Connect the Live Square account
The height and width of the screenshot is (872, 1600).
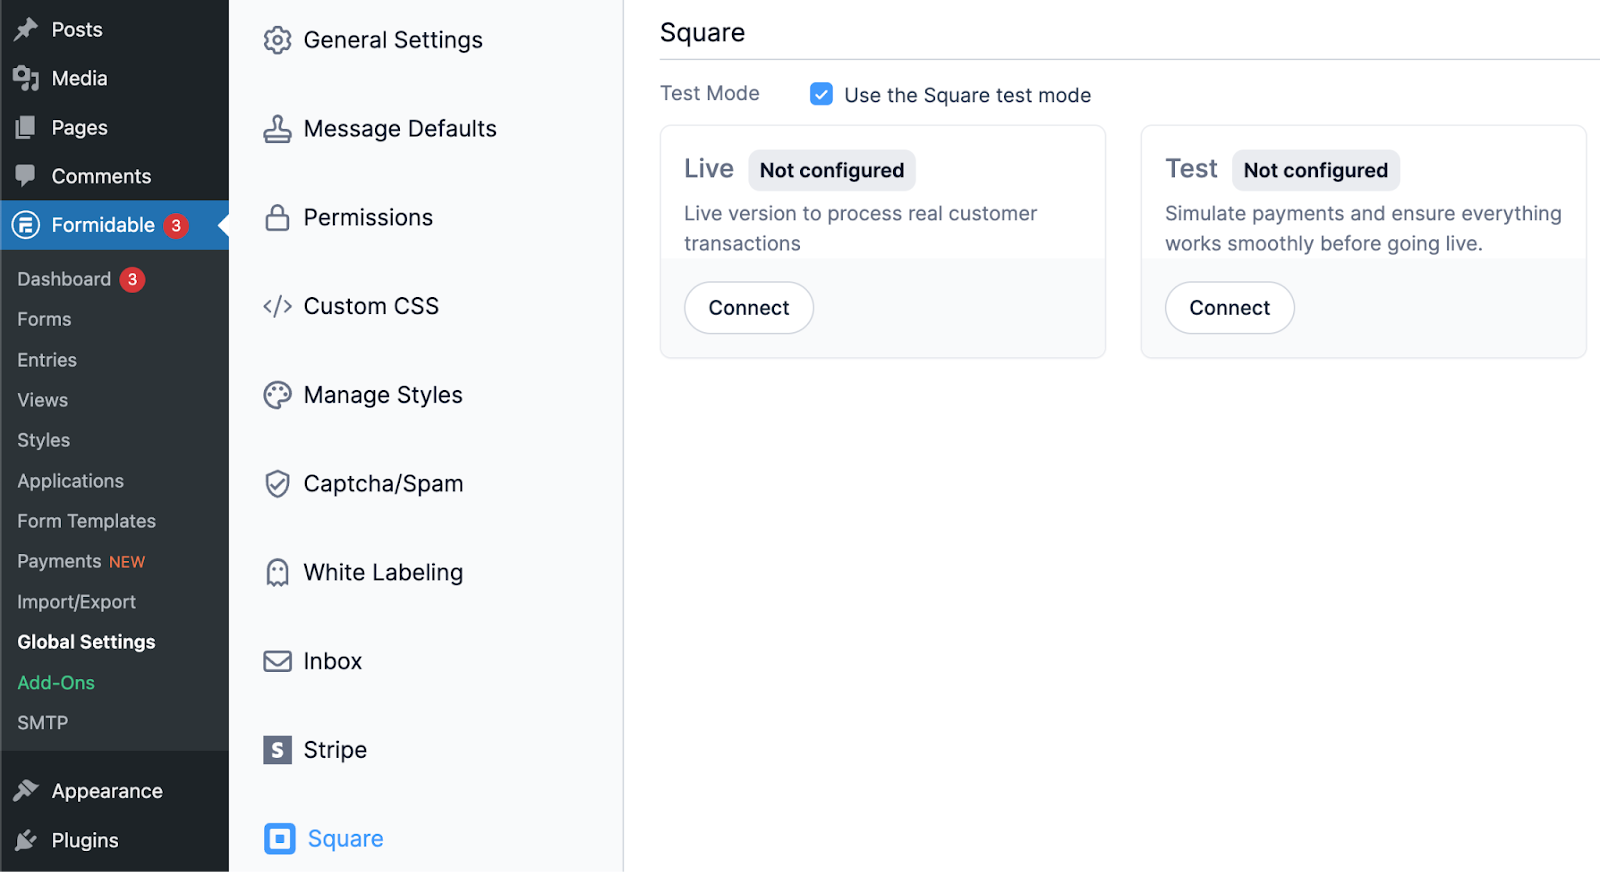point(749,308)
